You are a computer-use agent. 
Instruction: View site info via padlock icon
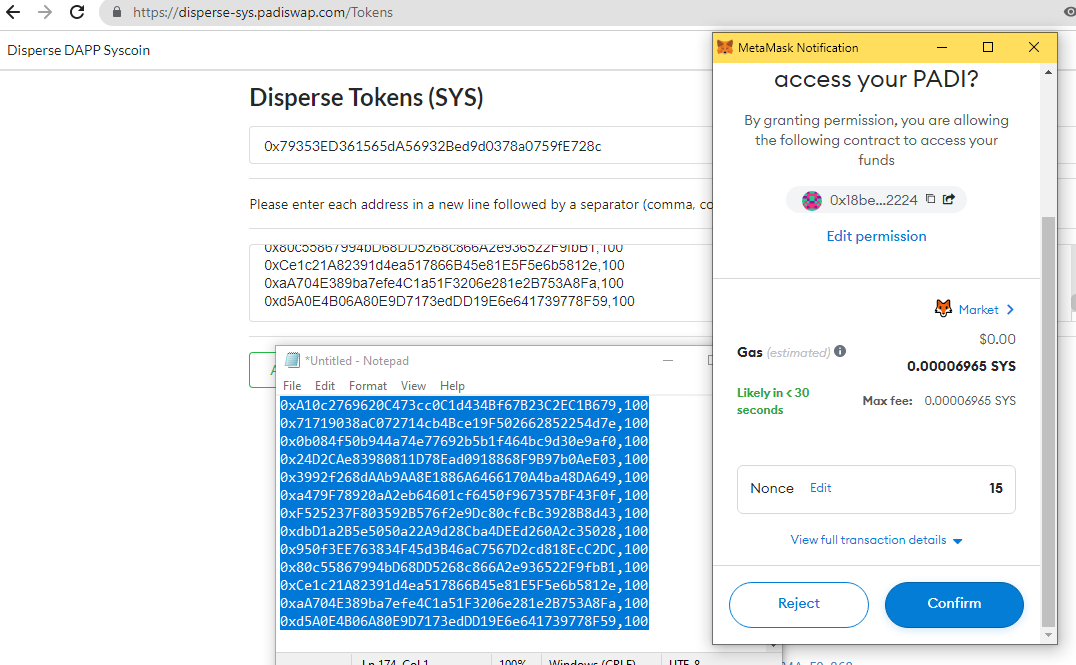coord(117,12)
